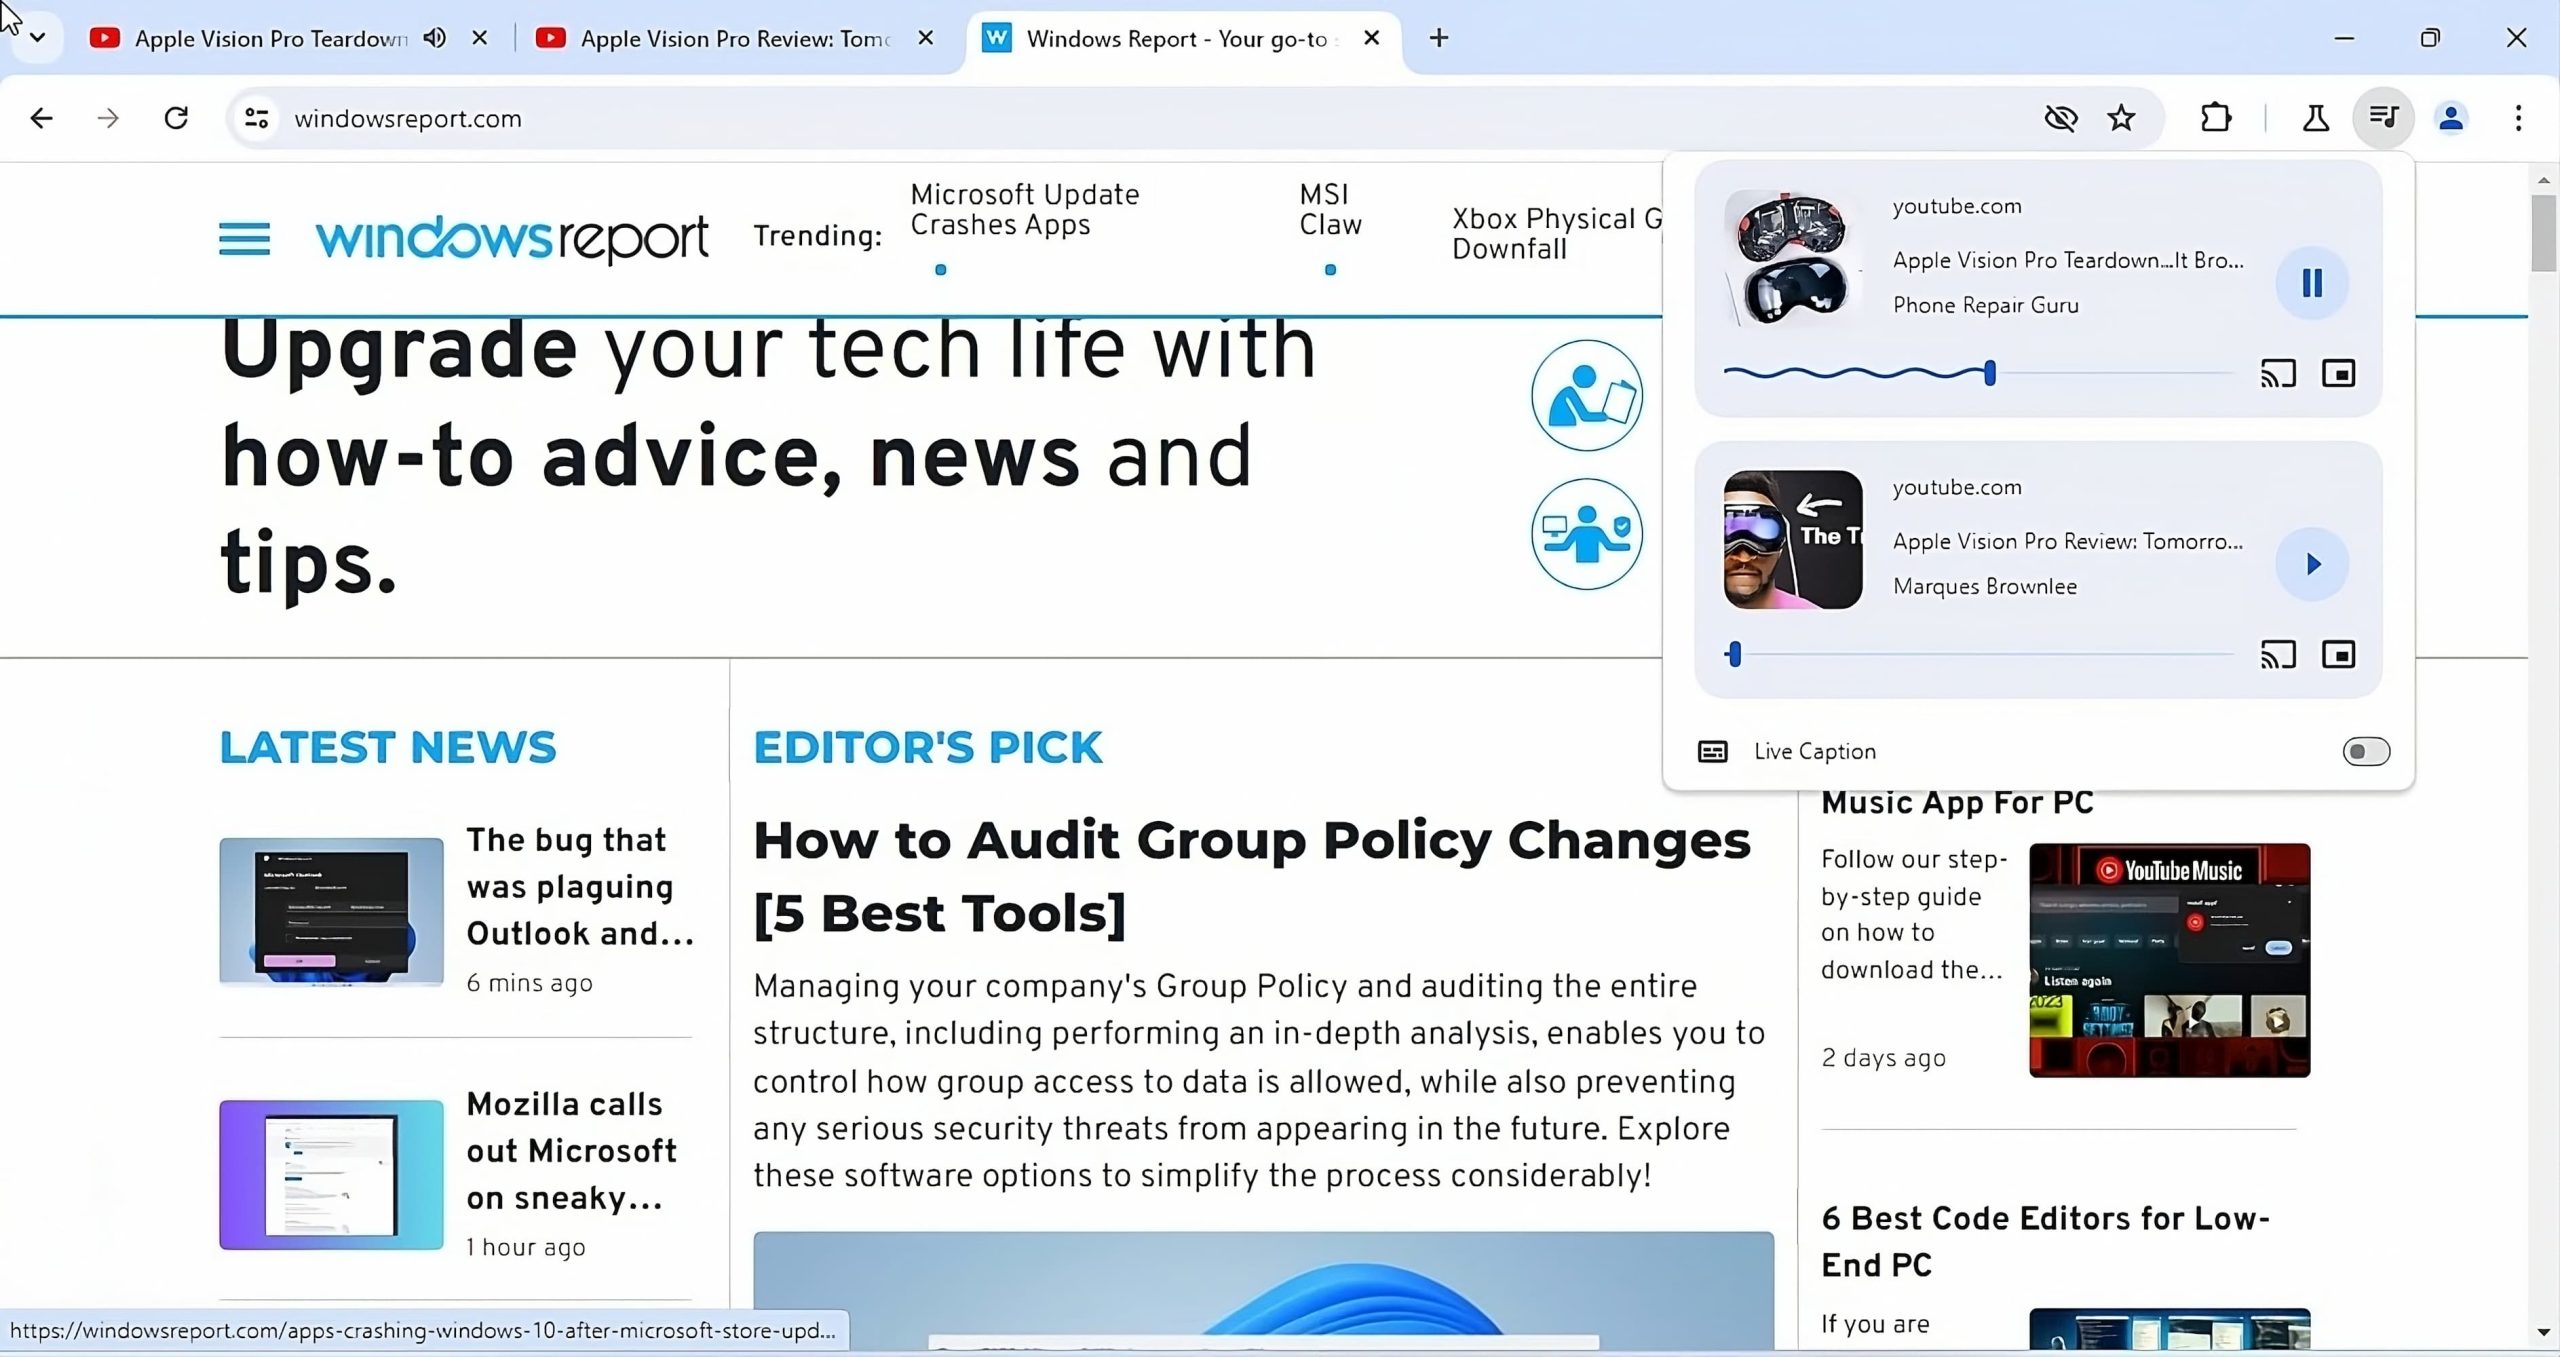View site information icon in address bar
The height and width of the screenshot is (1357, 2560).
257,118
